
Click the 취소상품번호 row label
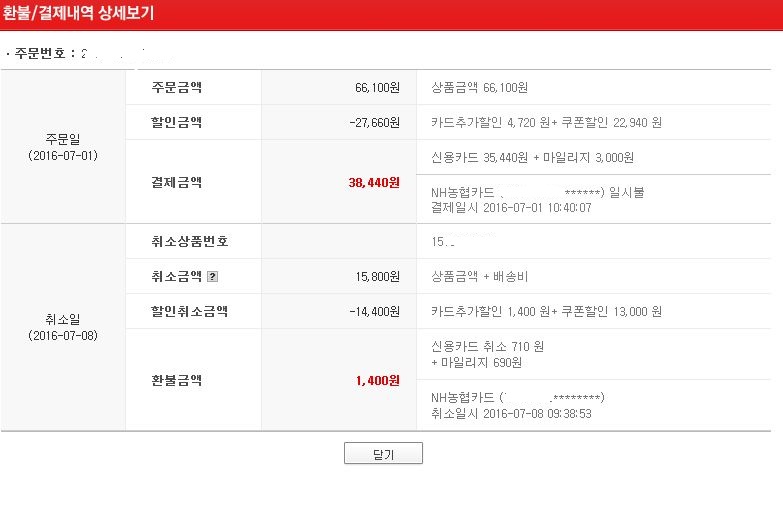(x=189, y=242)
